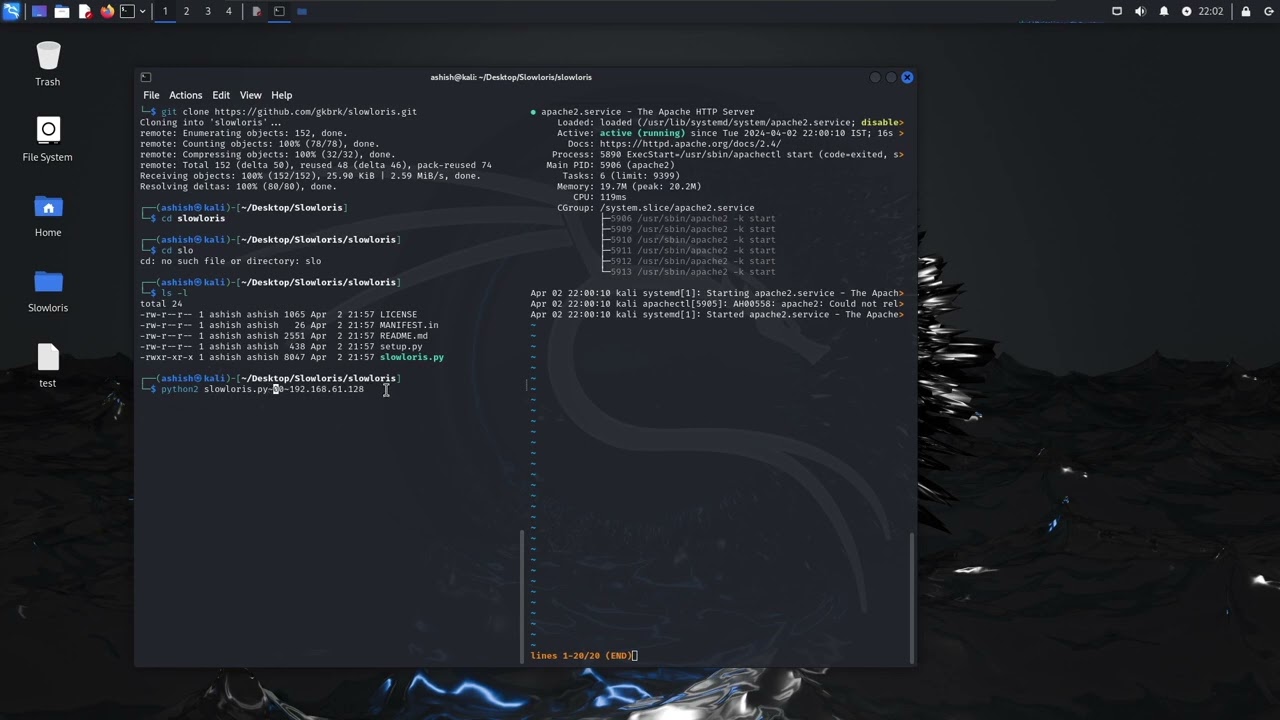Switch to workspace 2
1280x720 pixels.
pos(186,11)
